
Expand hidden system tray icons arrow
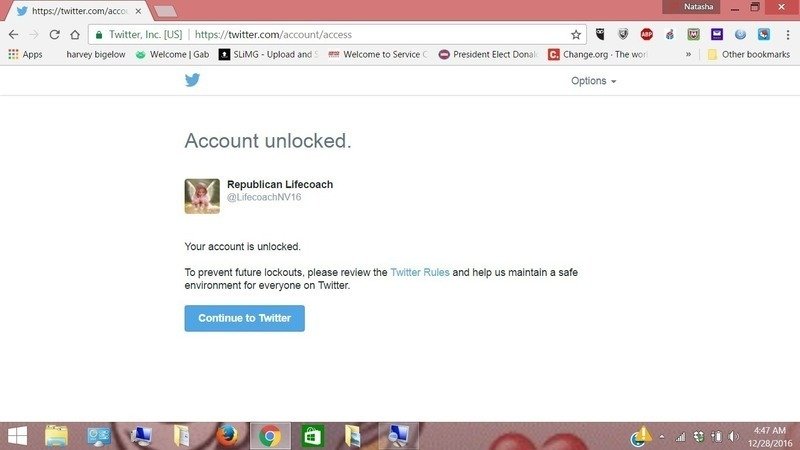tap(662, 437)
